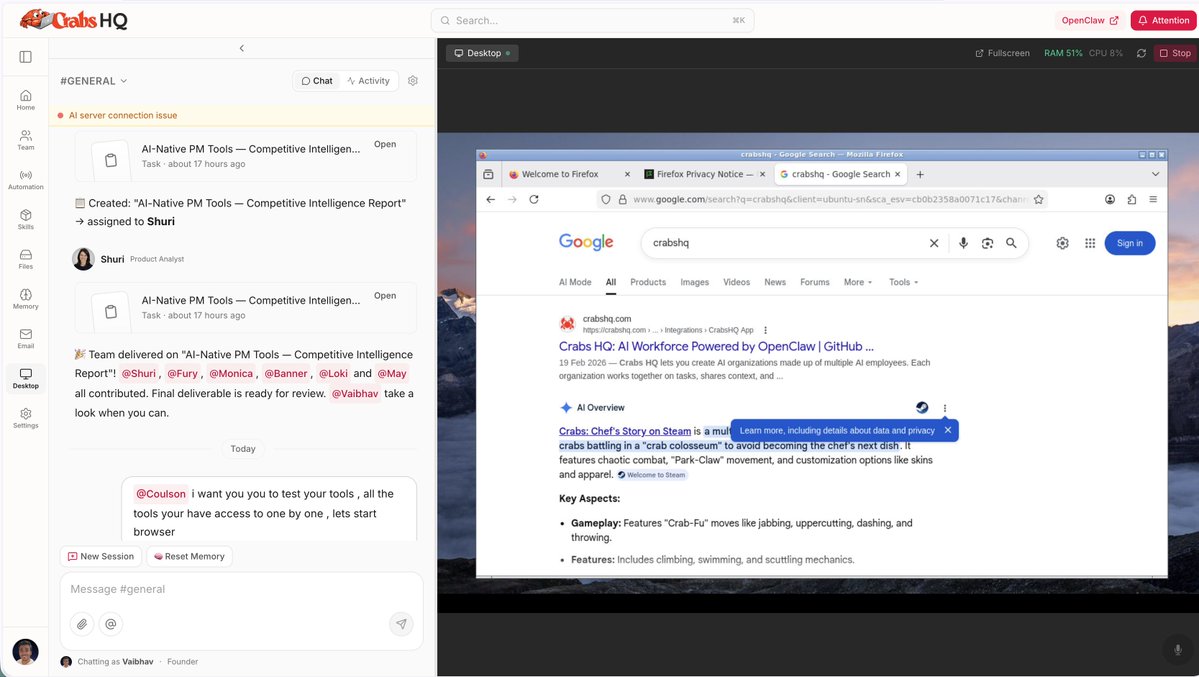Open the Team sidebar section
The image size is (1199, 677).
pyautogui.click(x=25, y=139)
